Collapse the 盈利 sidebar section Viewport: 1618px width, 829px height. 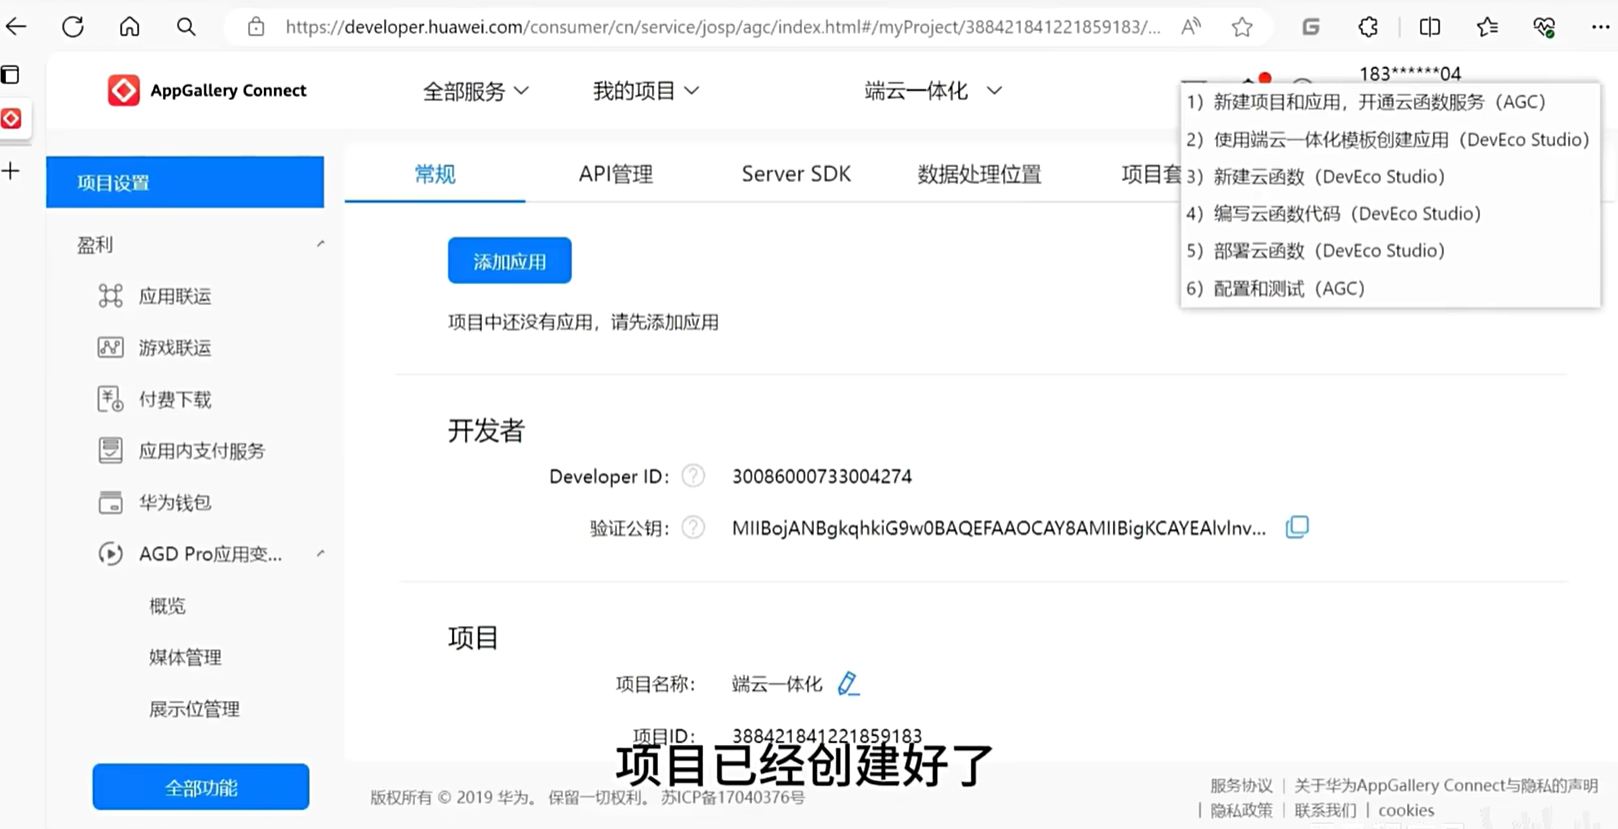coord(320,244)
